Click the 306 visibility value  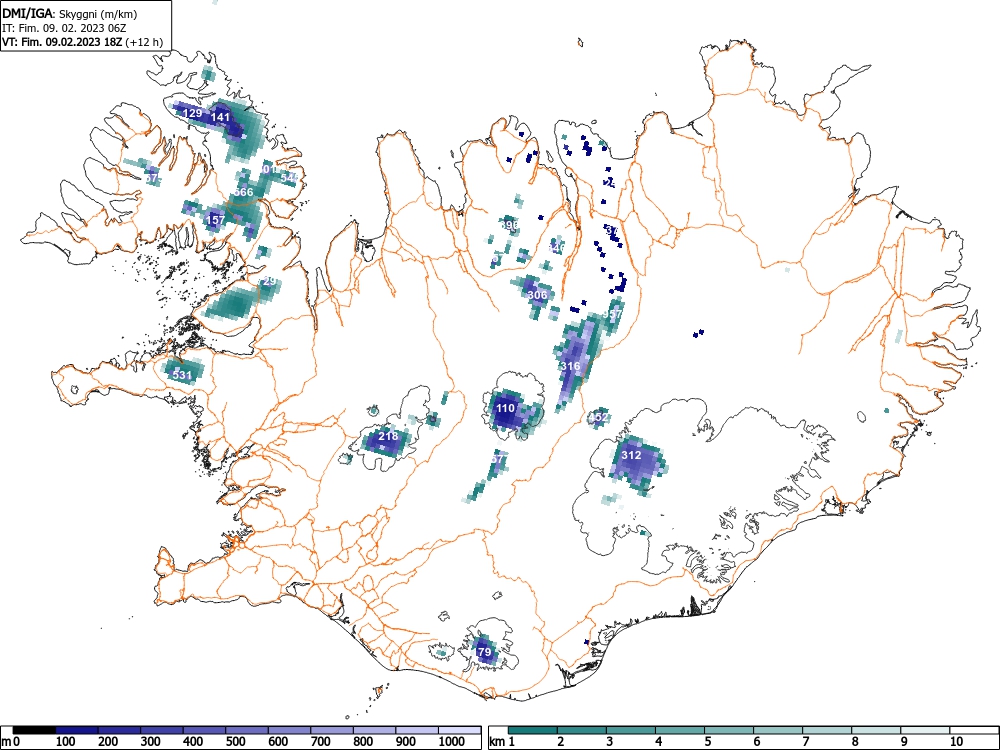coord(538,295)
